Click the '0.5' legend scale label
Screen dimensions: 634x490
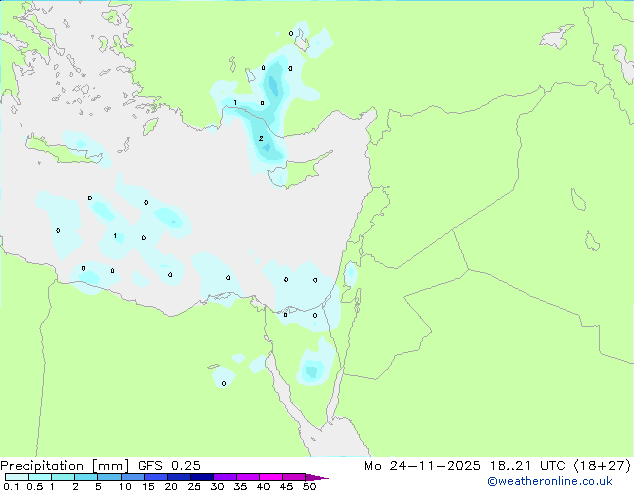tap(35, 486)
